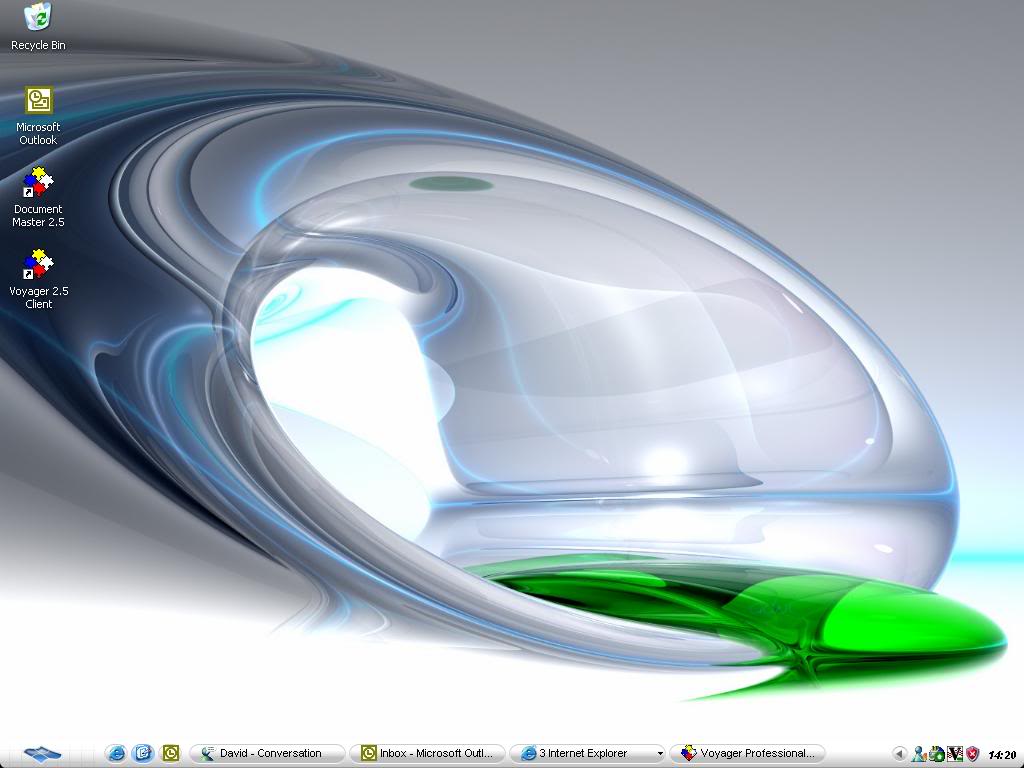Select the checkered V tray icon
This screenshot has width=1024, height=768.
point(954,753)
